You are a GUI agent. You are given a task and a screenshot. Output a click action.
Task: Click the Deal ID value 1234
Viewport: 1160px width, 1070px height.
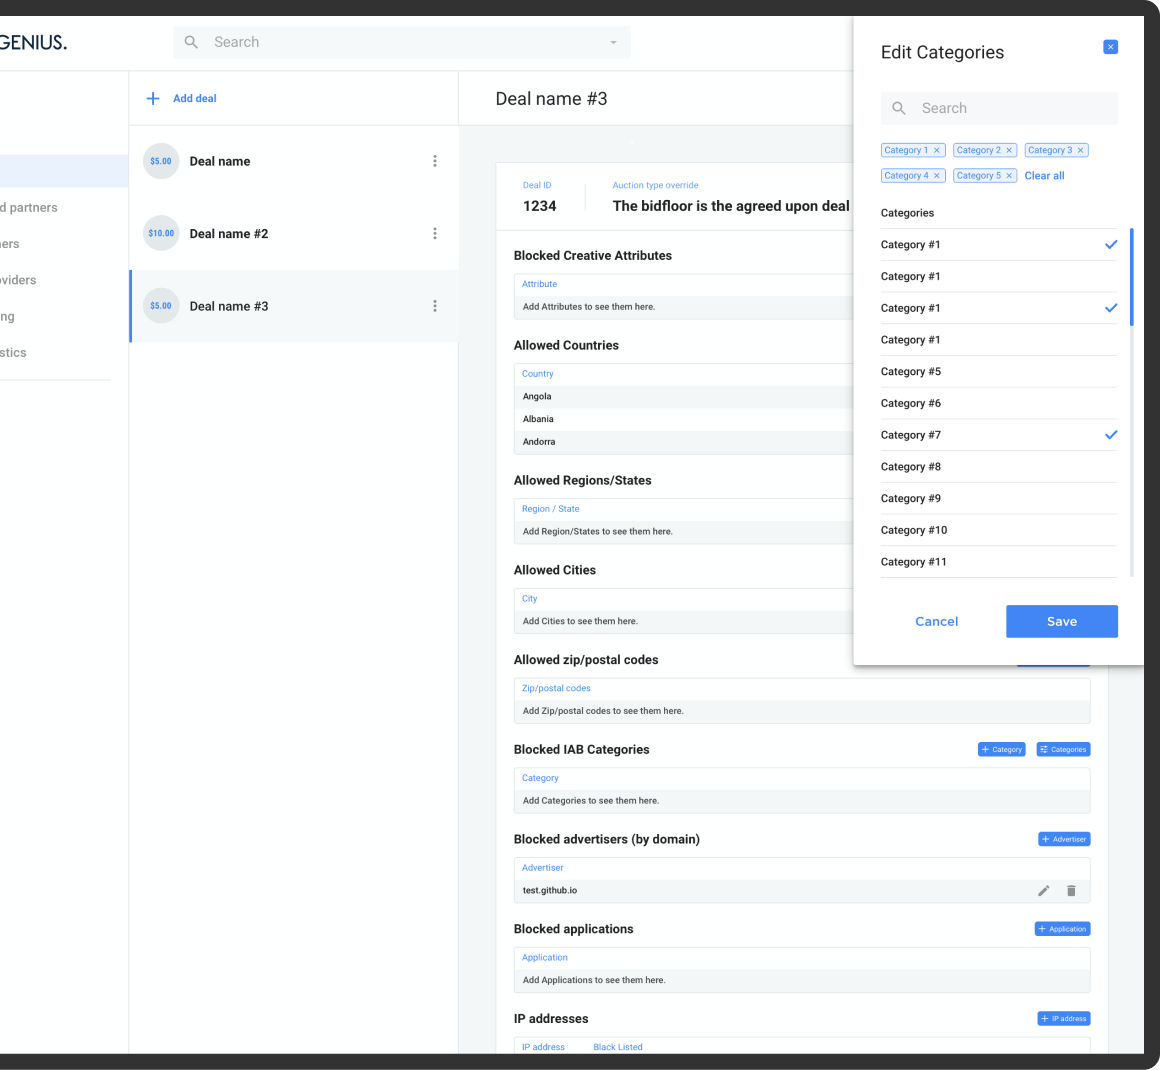(539, 206)
